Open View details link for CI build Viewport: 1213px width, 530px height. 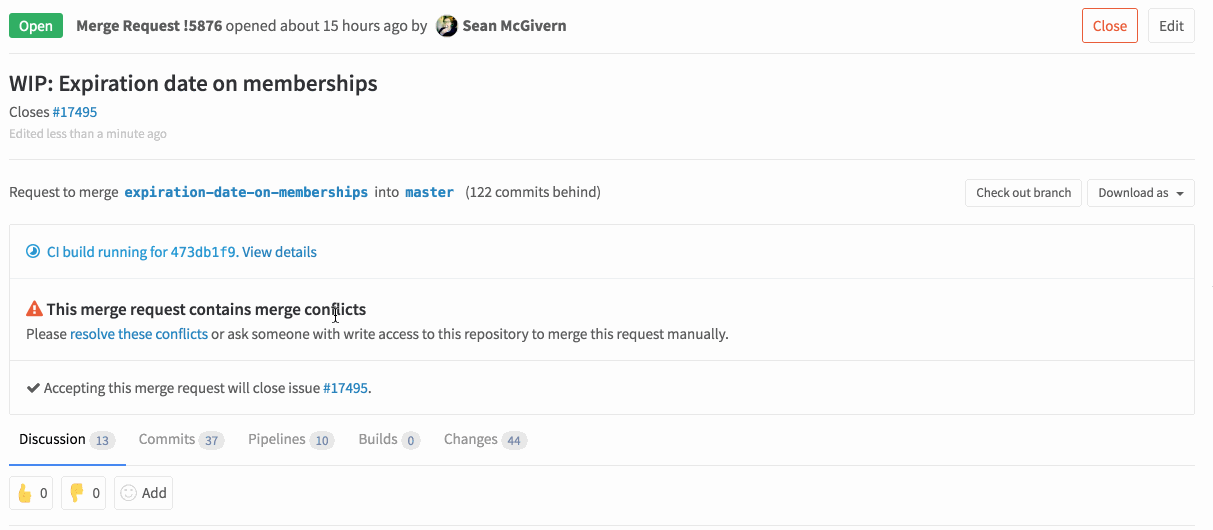[279, 252]
